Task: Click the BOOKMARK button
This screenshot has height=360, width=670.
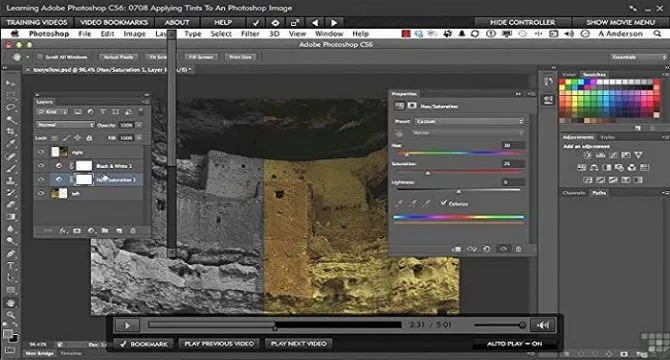Action: 144,344
